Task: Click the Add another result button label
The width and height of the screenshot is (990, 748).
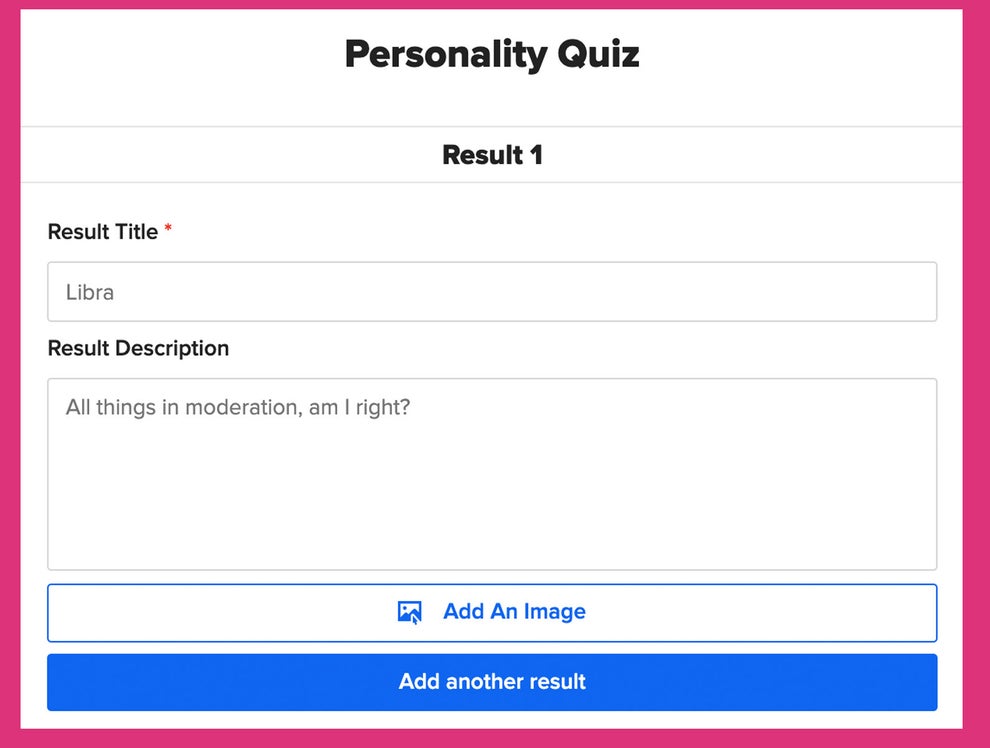Action: click(492, 682)
